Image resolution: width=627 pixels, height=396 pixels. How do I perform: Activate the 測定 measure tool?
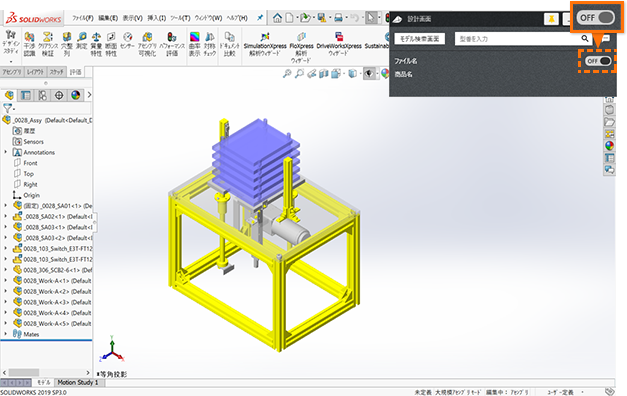point(82,41)
